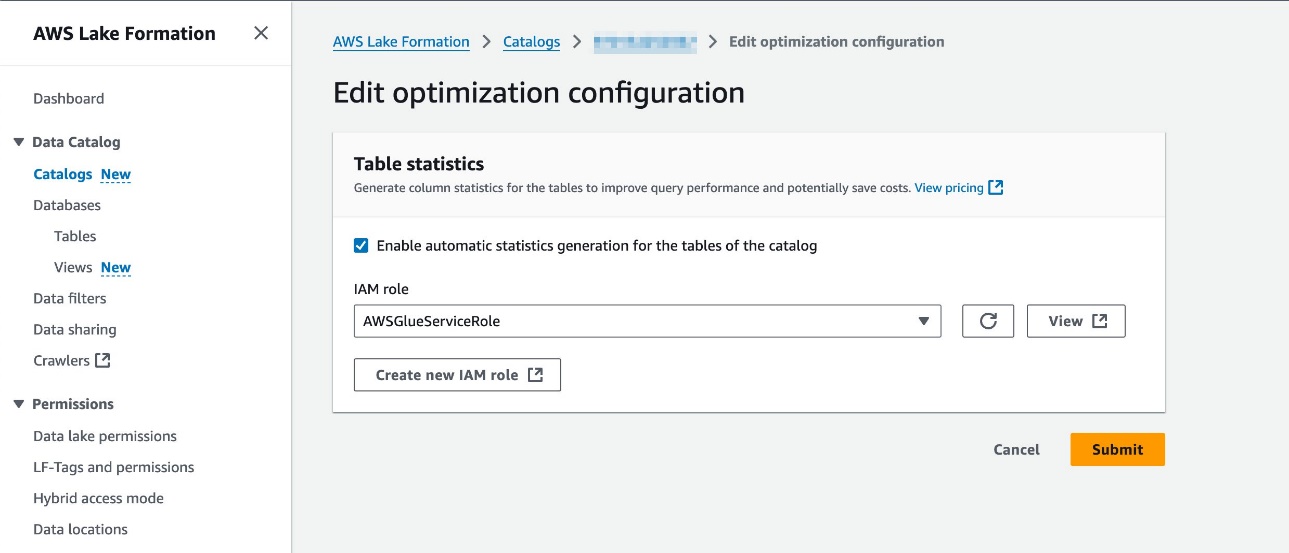Click Create new IAM role button
Image resolution: width=1289 pixels, height=553 pixels.
click(457, 375)
